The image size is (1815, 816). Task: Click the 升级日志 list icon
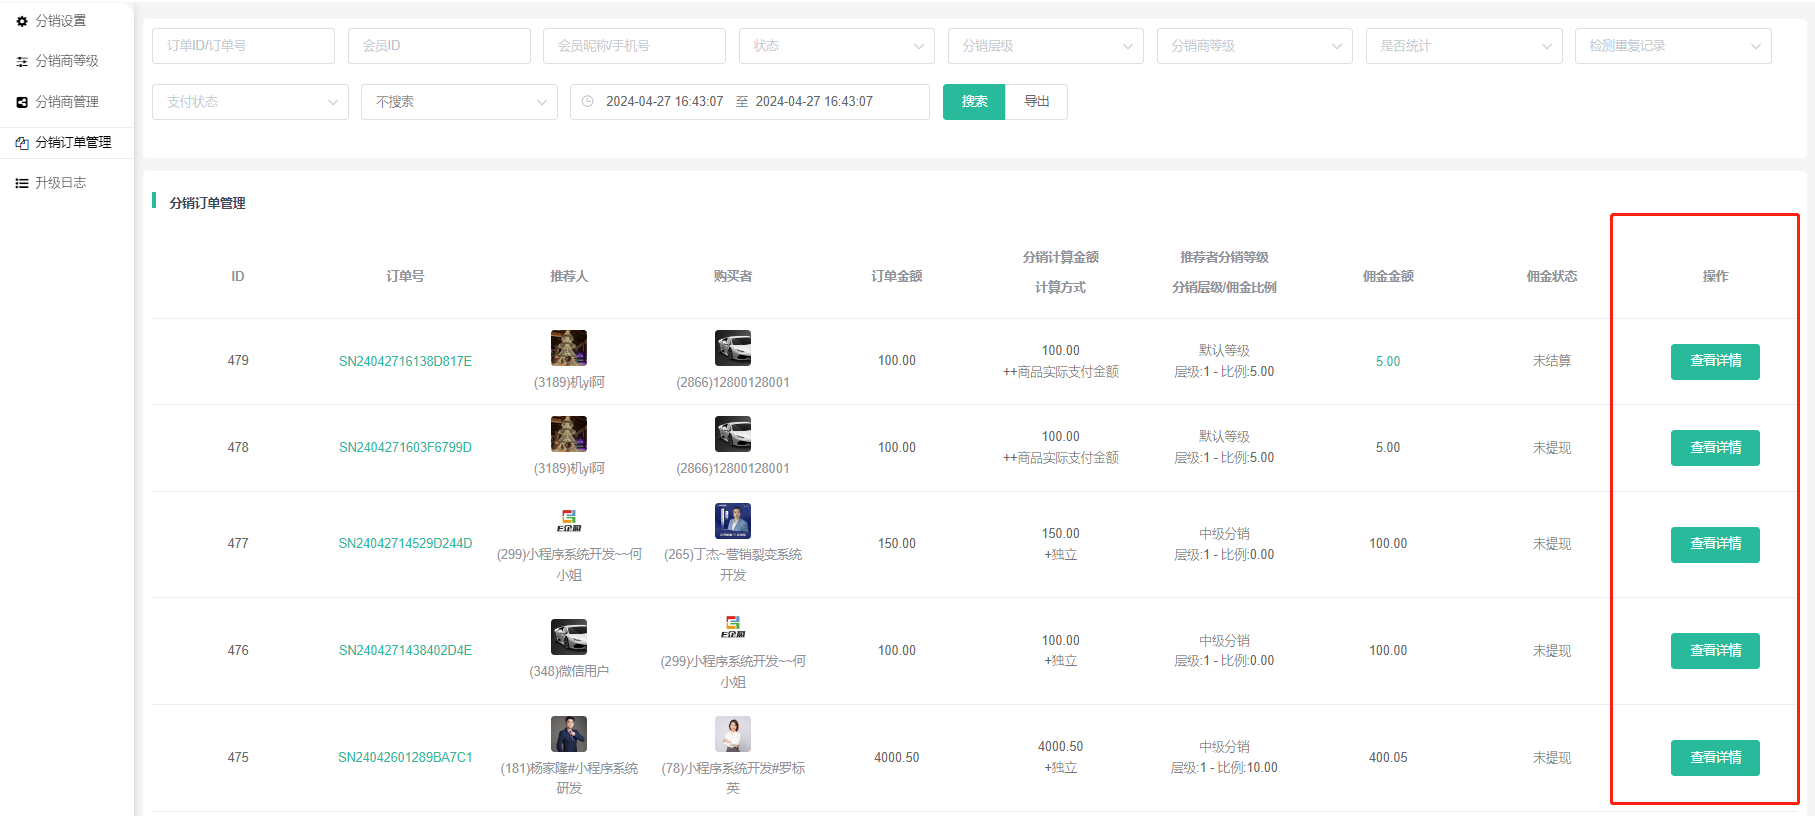tap(22, 183)
